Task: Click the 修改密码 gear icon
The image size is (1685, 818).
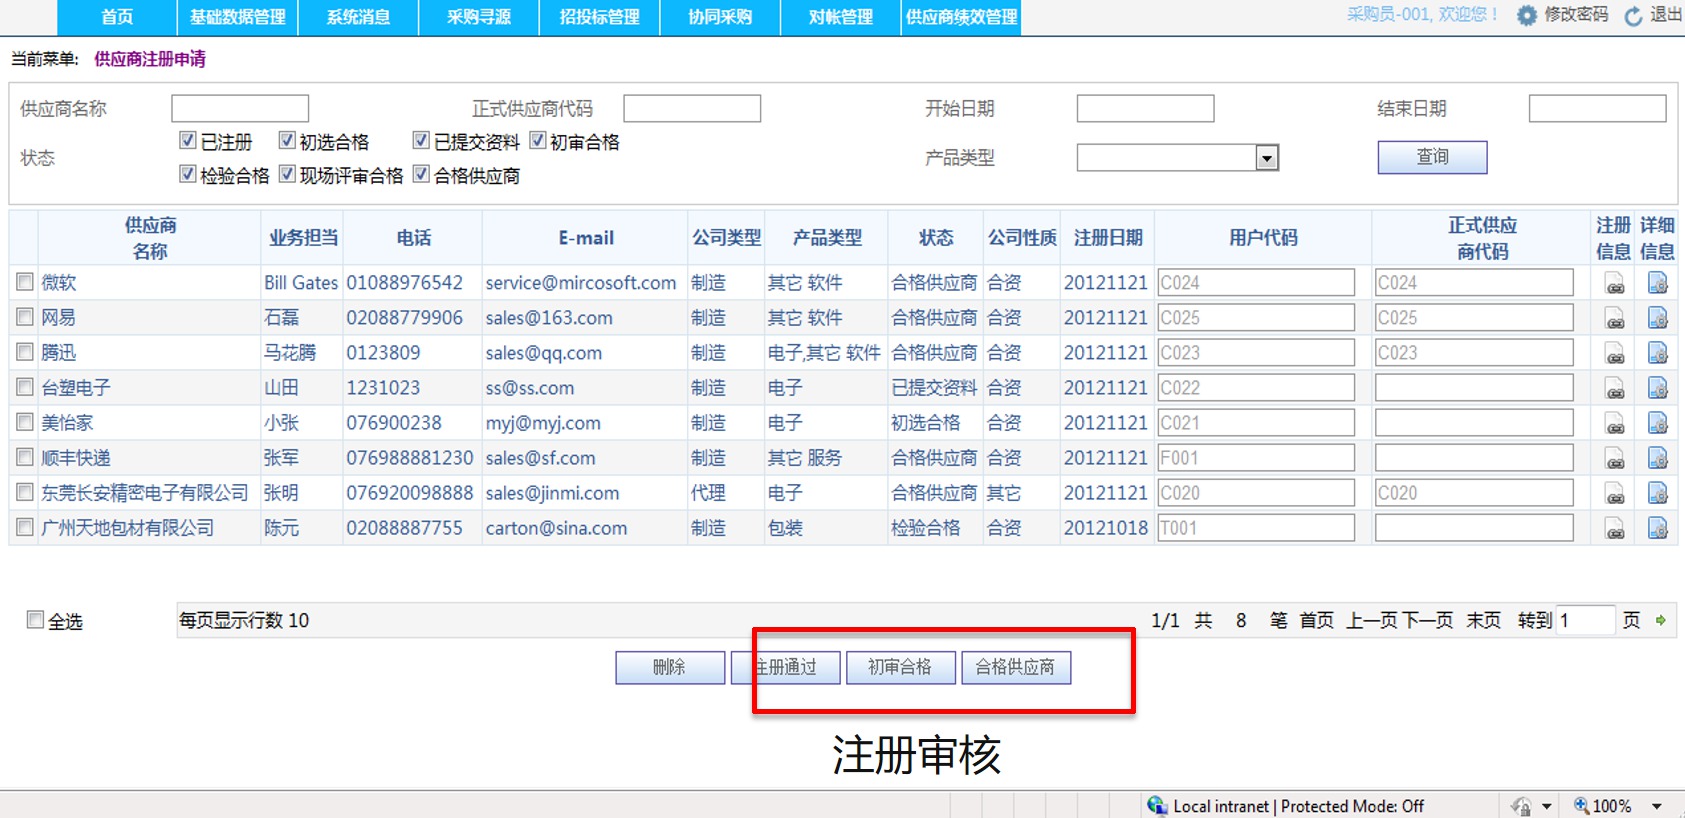Action: click(1526, 16)
